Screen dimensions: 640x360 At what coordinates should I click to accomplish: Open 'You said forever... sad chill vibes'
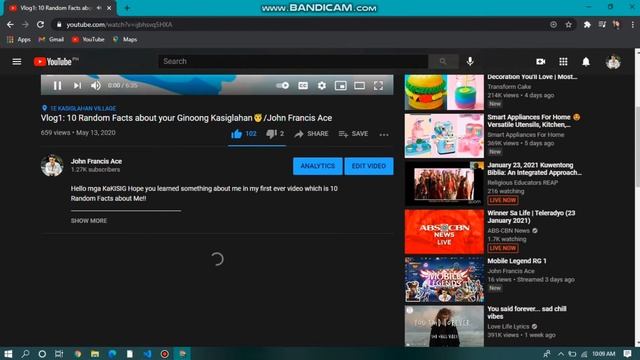click(x=527, y=313)
